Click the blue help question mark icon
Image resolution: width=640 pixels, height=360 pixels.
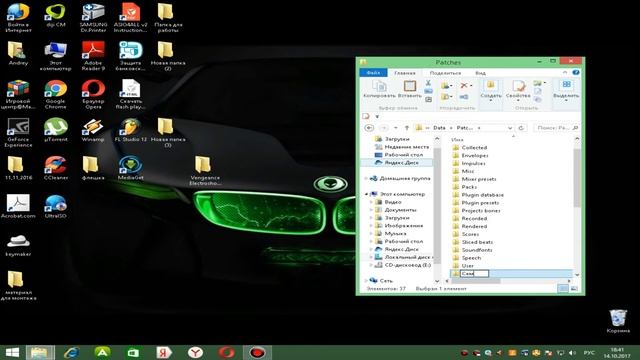coord(576,72)
